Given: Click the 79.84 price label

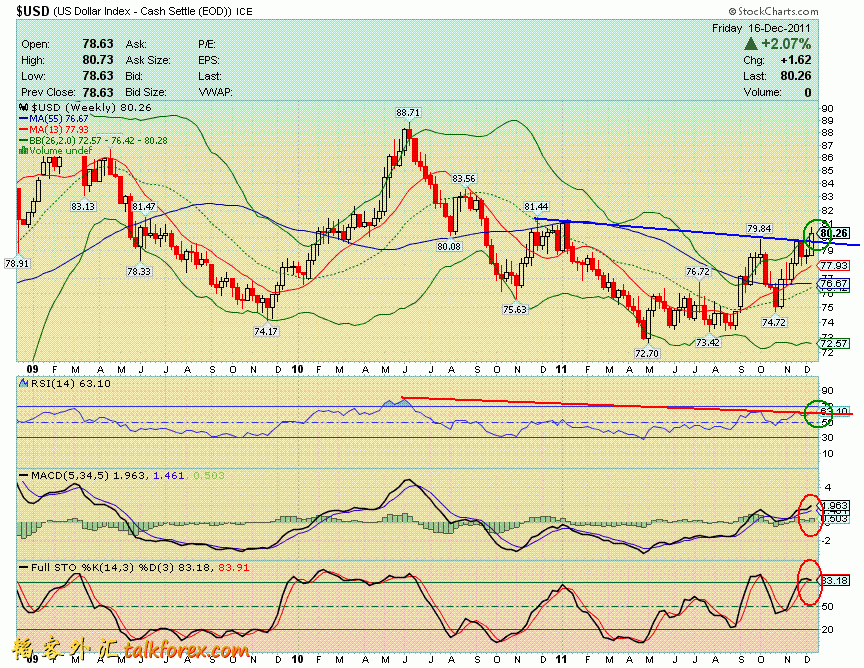Looking at the screenshot, I should tap(759, 228).
